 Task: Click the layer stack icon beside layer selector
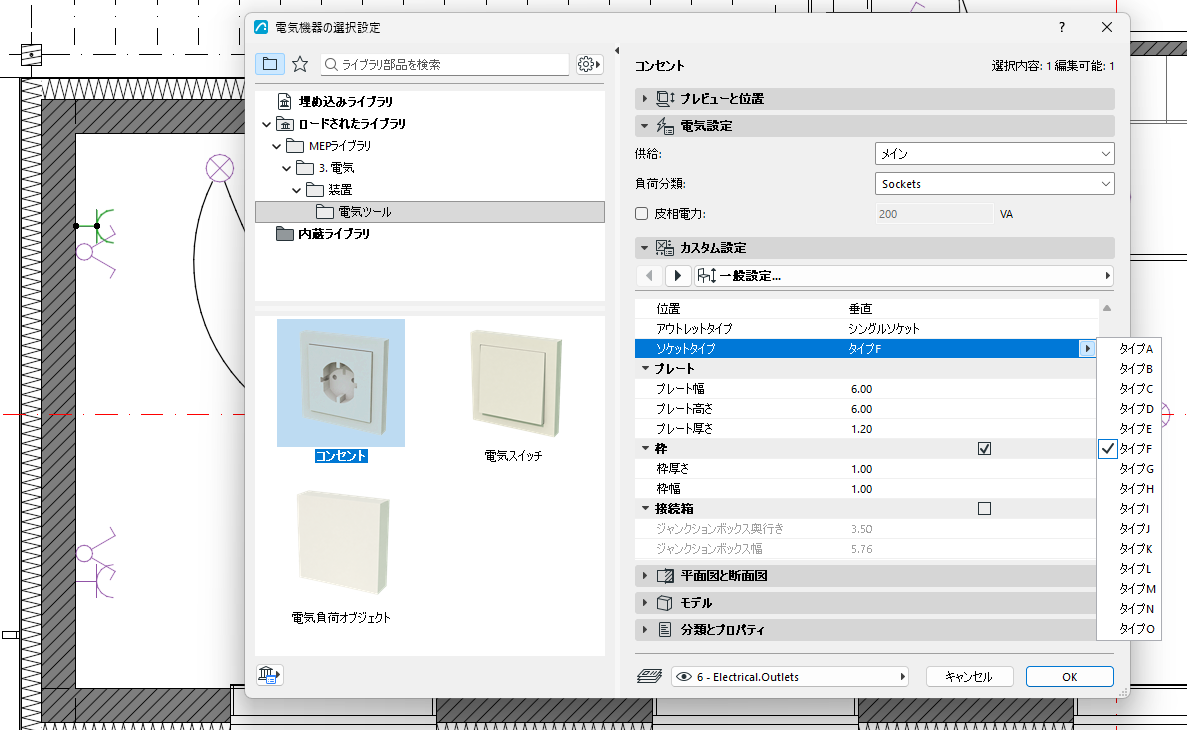[x=650, y=676]
